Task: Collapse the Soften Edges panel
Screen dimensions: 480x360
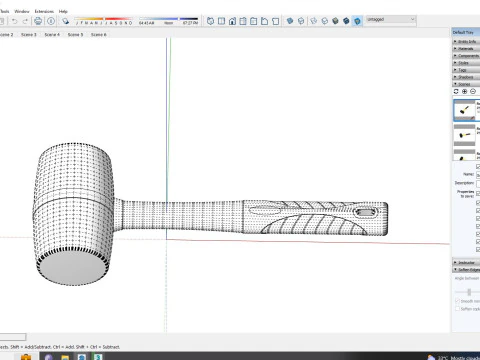Action: [x=466, y=270]
